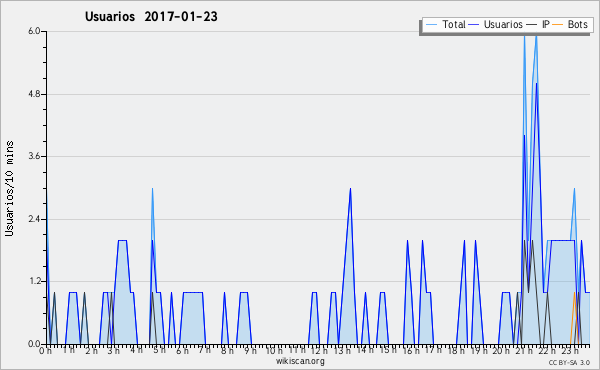Click the y-axis value 3.6
This screenshot has height=370, width=600.
pos(34,156)
